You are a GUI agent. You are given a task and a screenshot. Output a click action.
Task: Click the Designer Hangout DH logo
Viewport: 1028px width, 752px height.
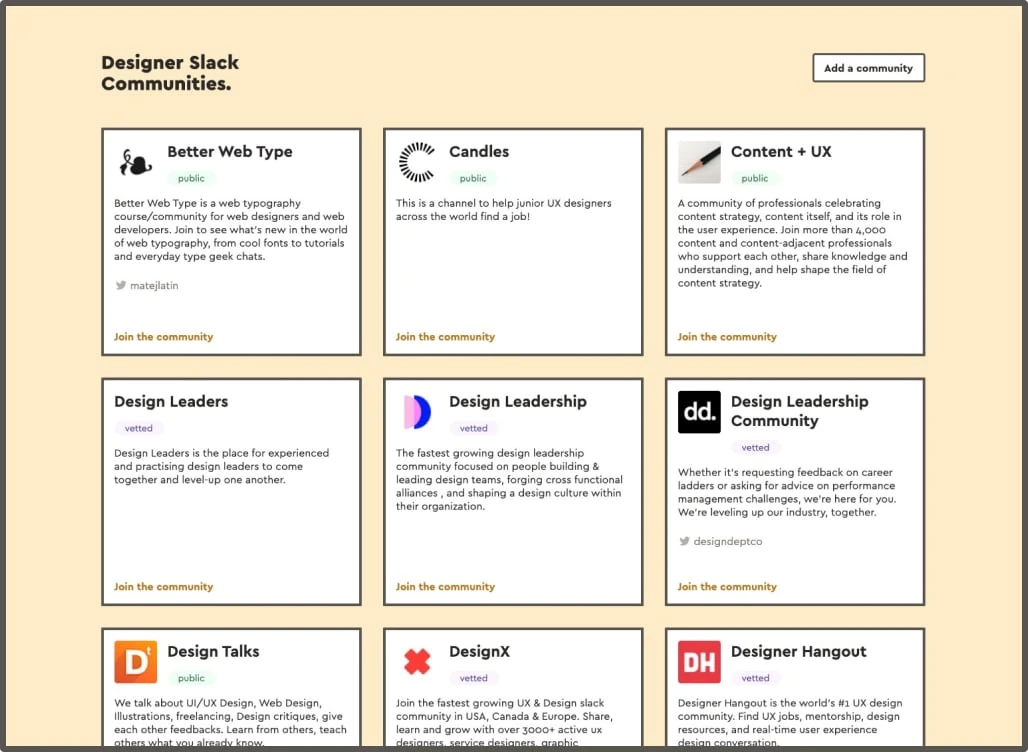(x=698, y=660)
